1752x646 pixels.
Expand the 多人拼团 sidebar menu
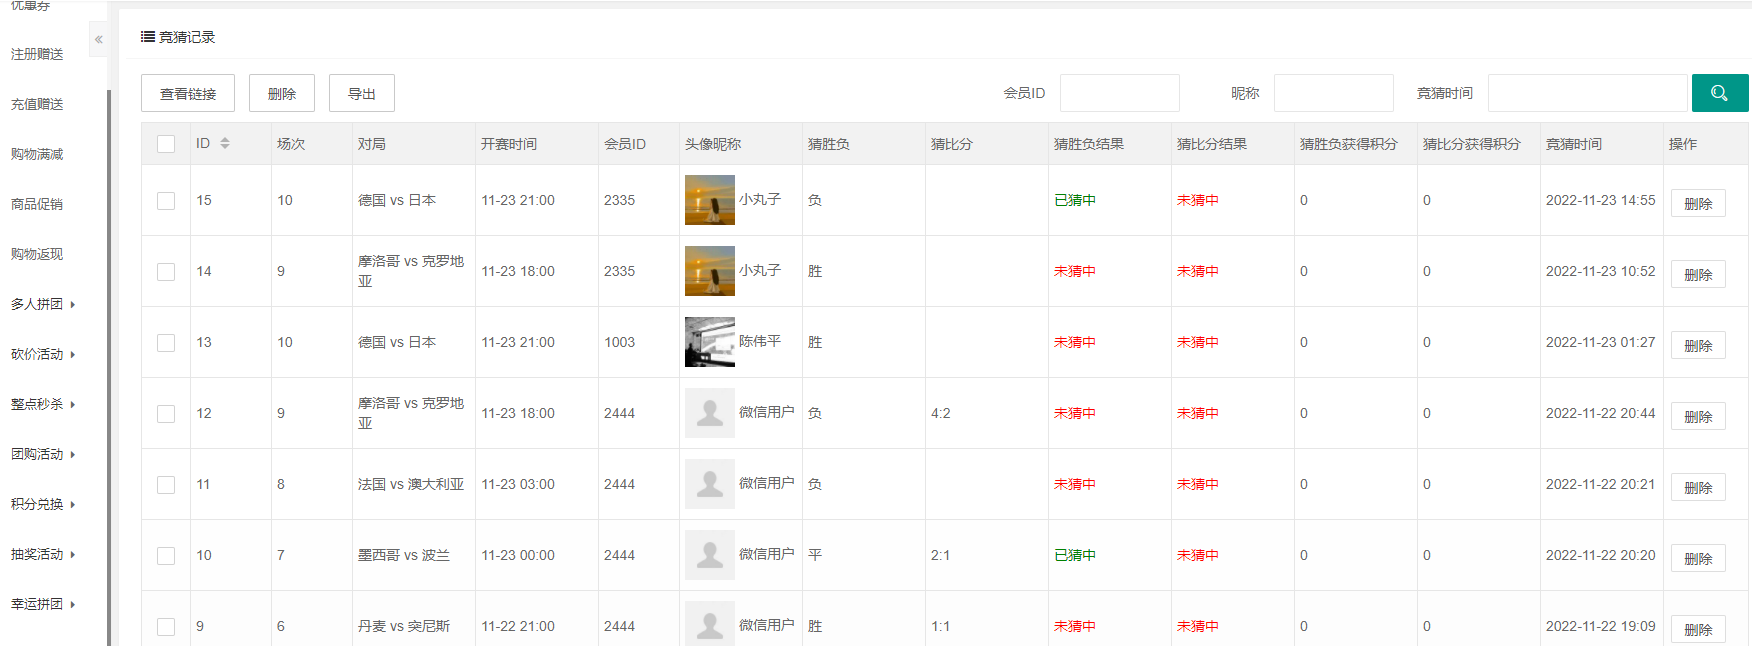pos(43,304)
